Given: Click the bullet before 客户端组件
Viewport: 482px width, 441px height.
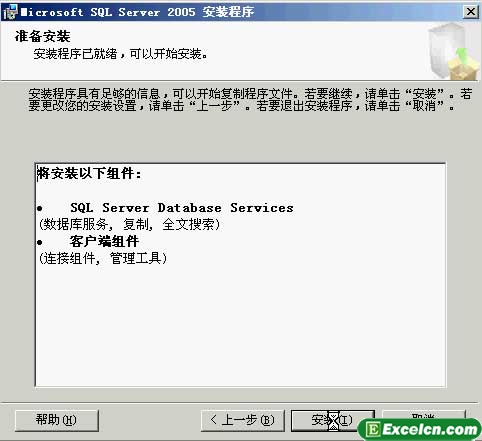Looking at the screenshot, I should tap(40, 242).
